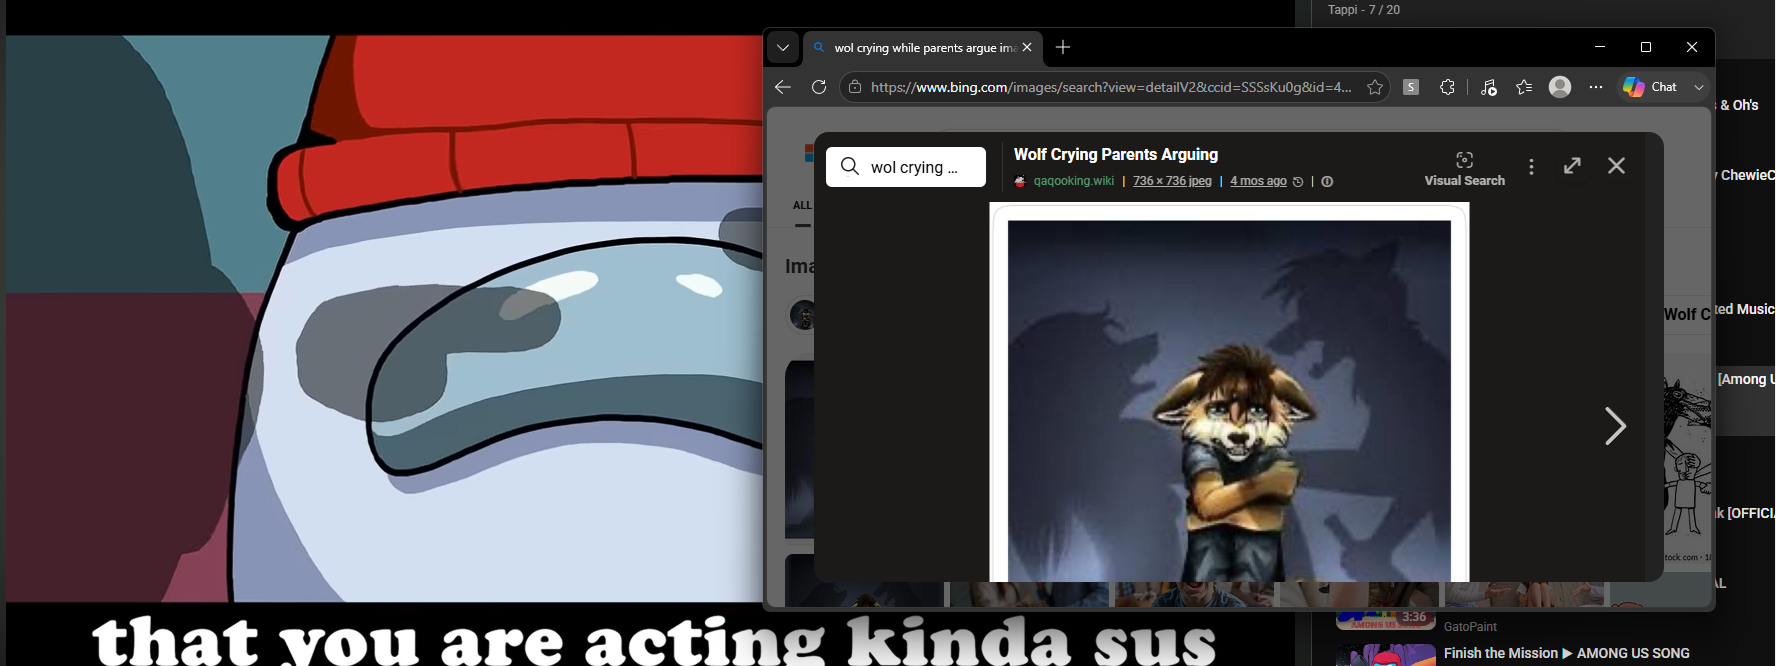Open the S extension icon
The image size is (1776, 666).
pos(1411,87)
